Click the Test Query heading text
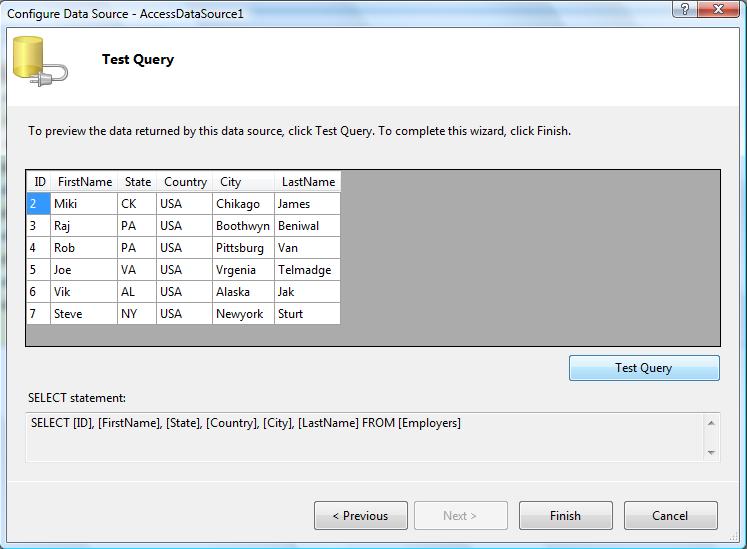 [138, 60]
